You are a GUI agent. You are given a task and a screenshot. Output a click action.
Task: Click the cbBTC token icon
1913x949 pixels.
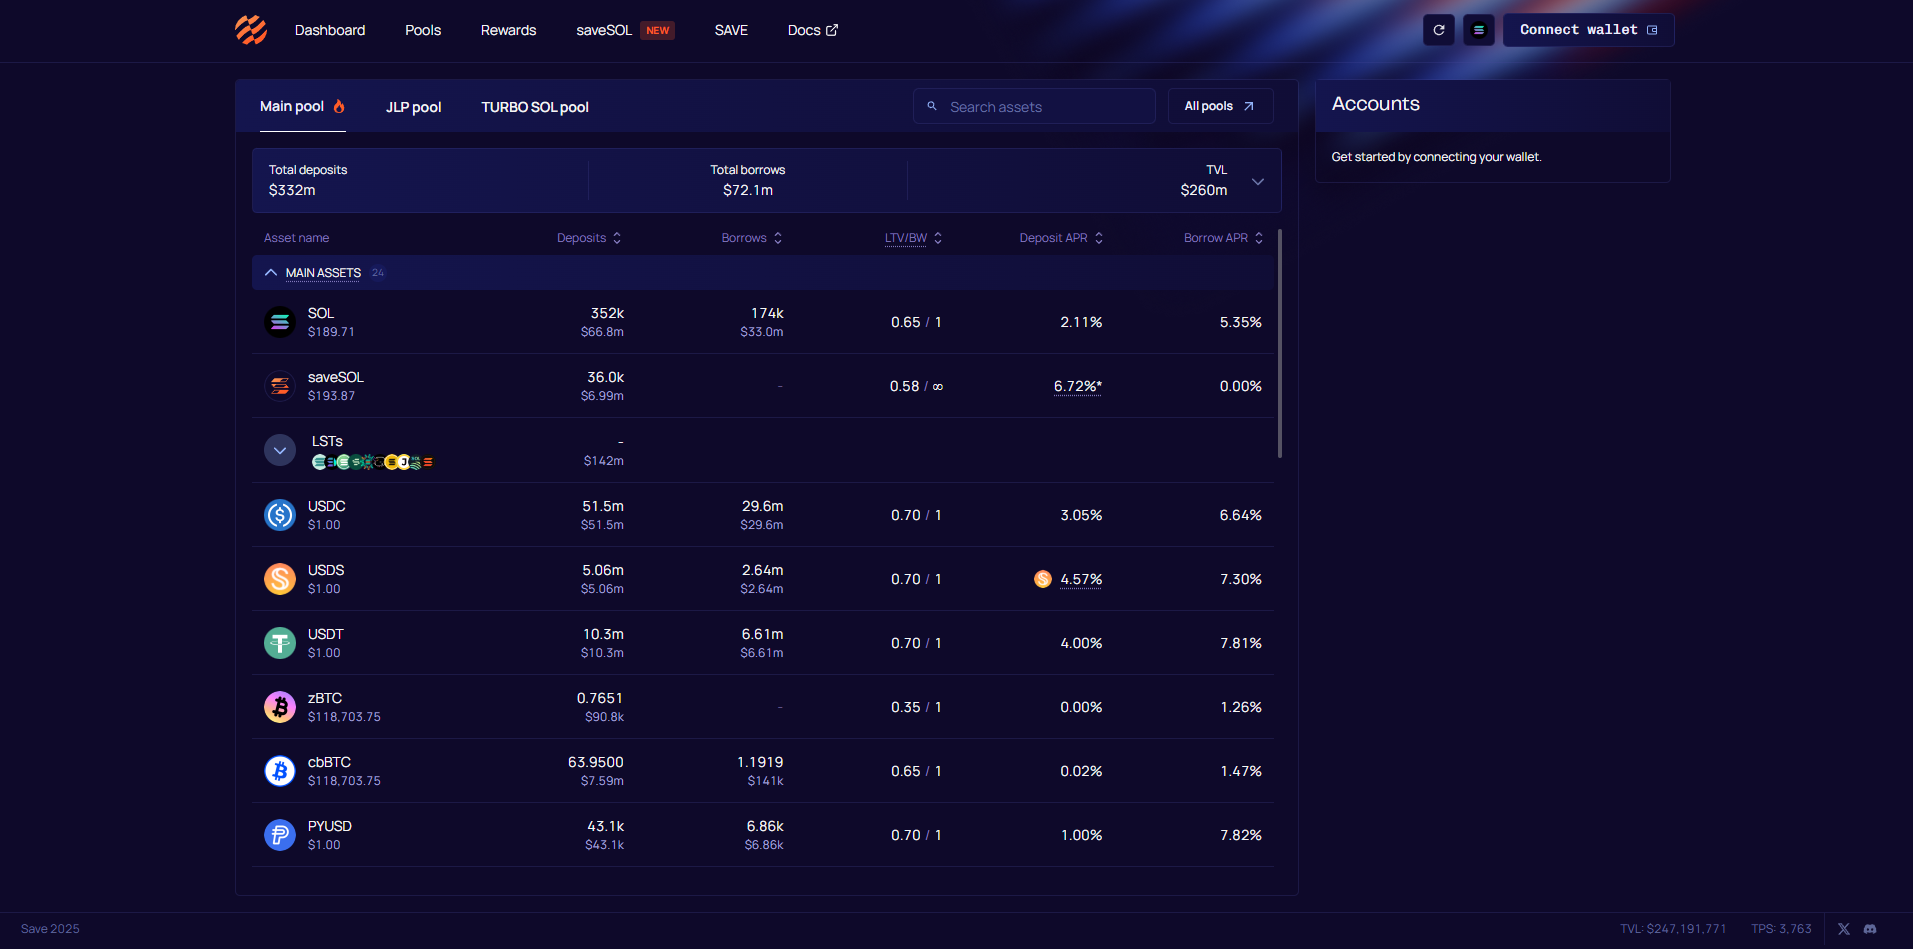280,771
